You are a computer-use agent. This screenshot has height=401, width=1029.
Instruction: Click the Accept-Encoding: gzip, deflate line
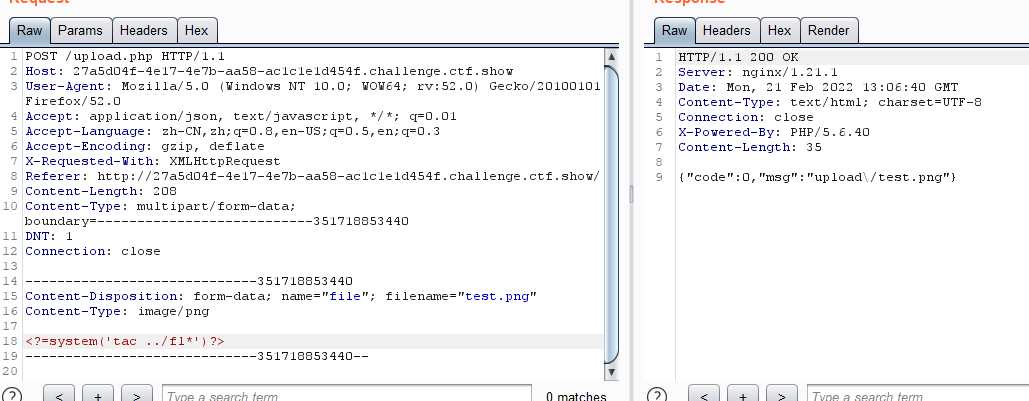pyautogui.click(x=144, y=146)
